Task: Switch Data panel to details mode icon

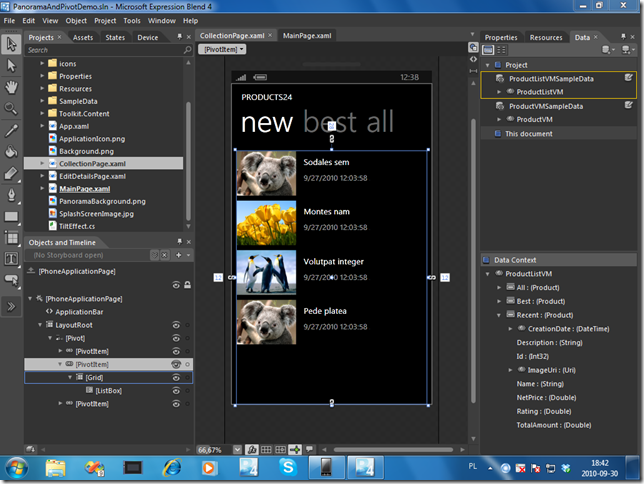Action: [501, 50]
